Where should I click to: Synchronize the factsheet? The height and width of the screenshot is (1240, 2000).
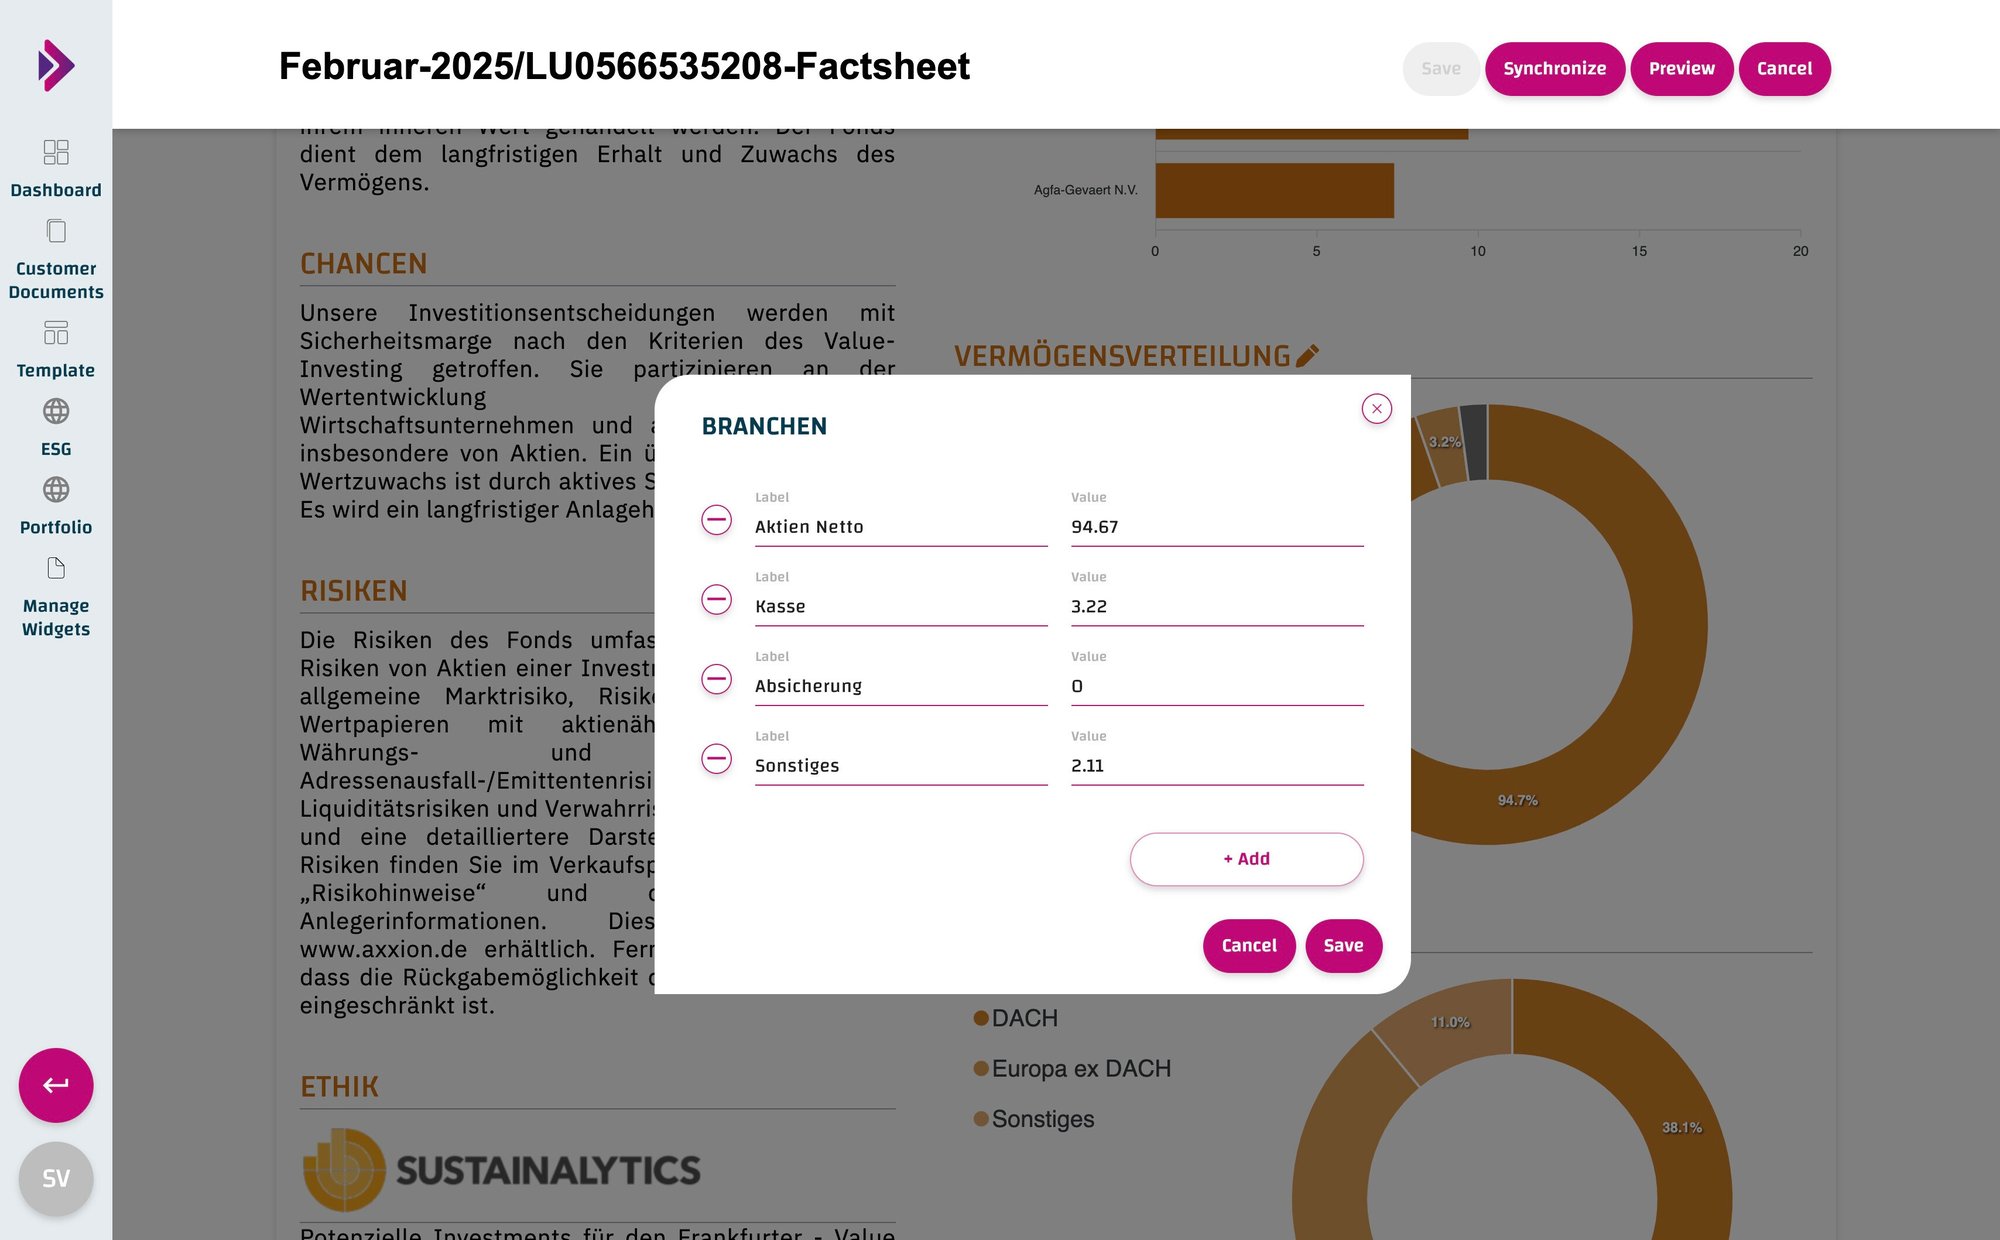click(1555, 68)
